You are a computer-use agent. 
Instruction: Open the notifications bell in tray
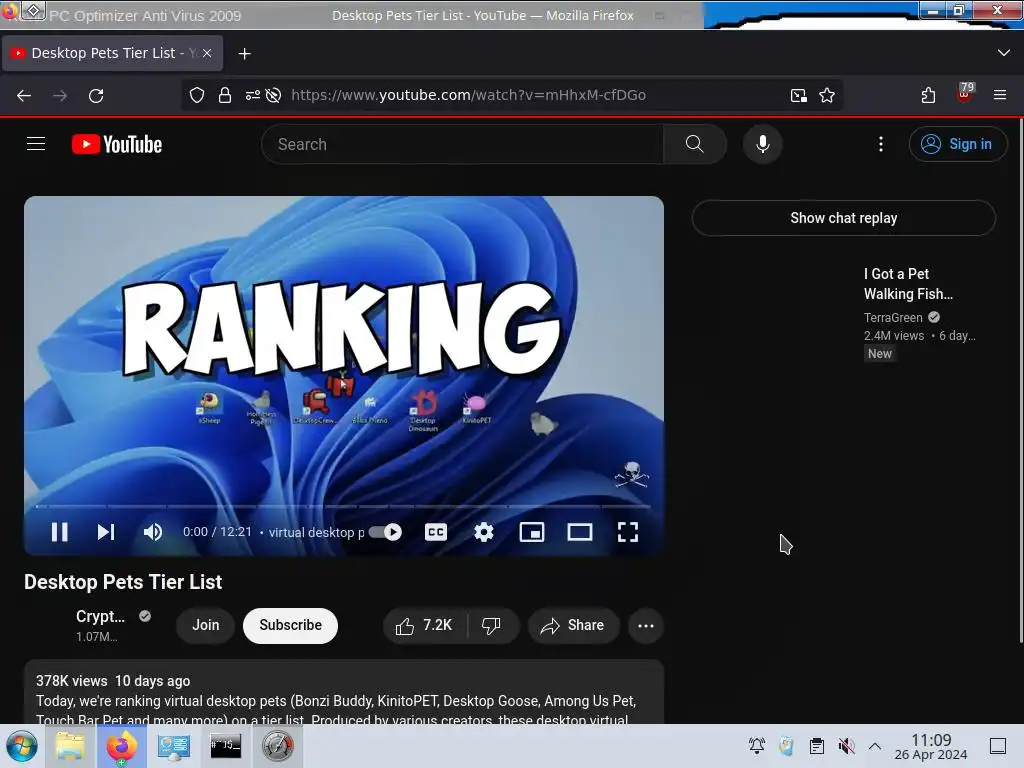(x=757, y=746)
